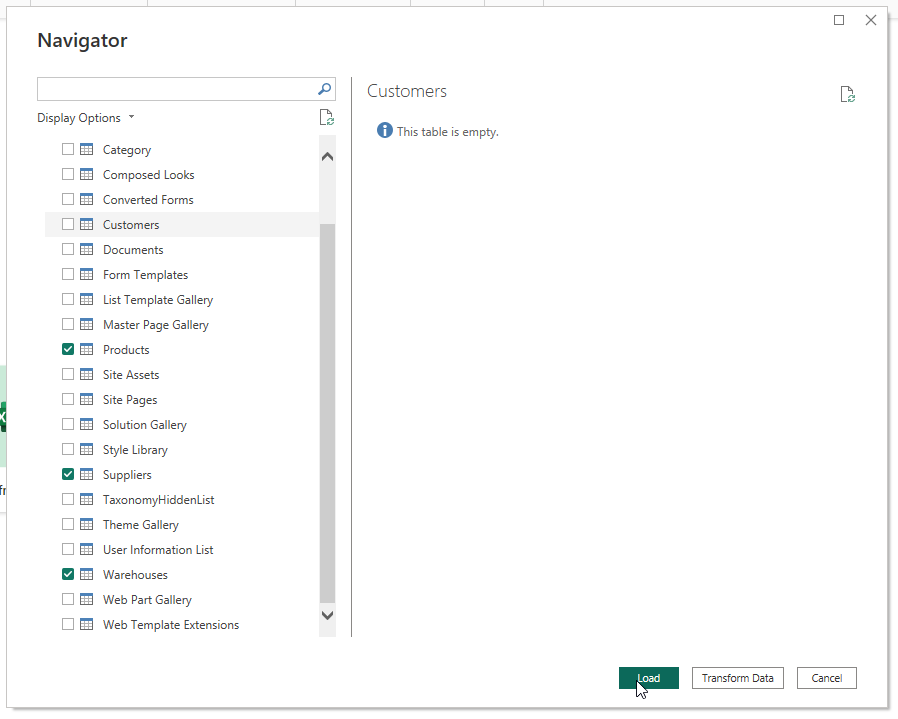This screenshot has width=898, height=719.
Task: Click the Site Assets table icon
Action: coord(86,375)
